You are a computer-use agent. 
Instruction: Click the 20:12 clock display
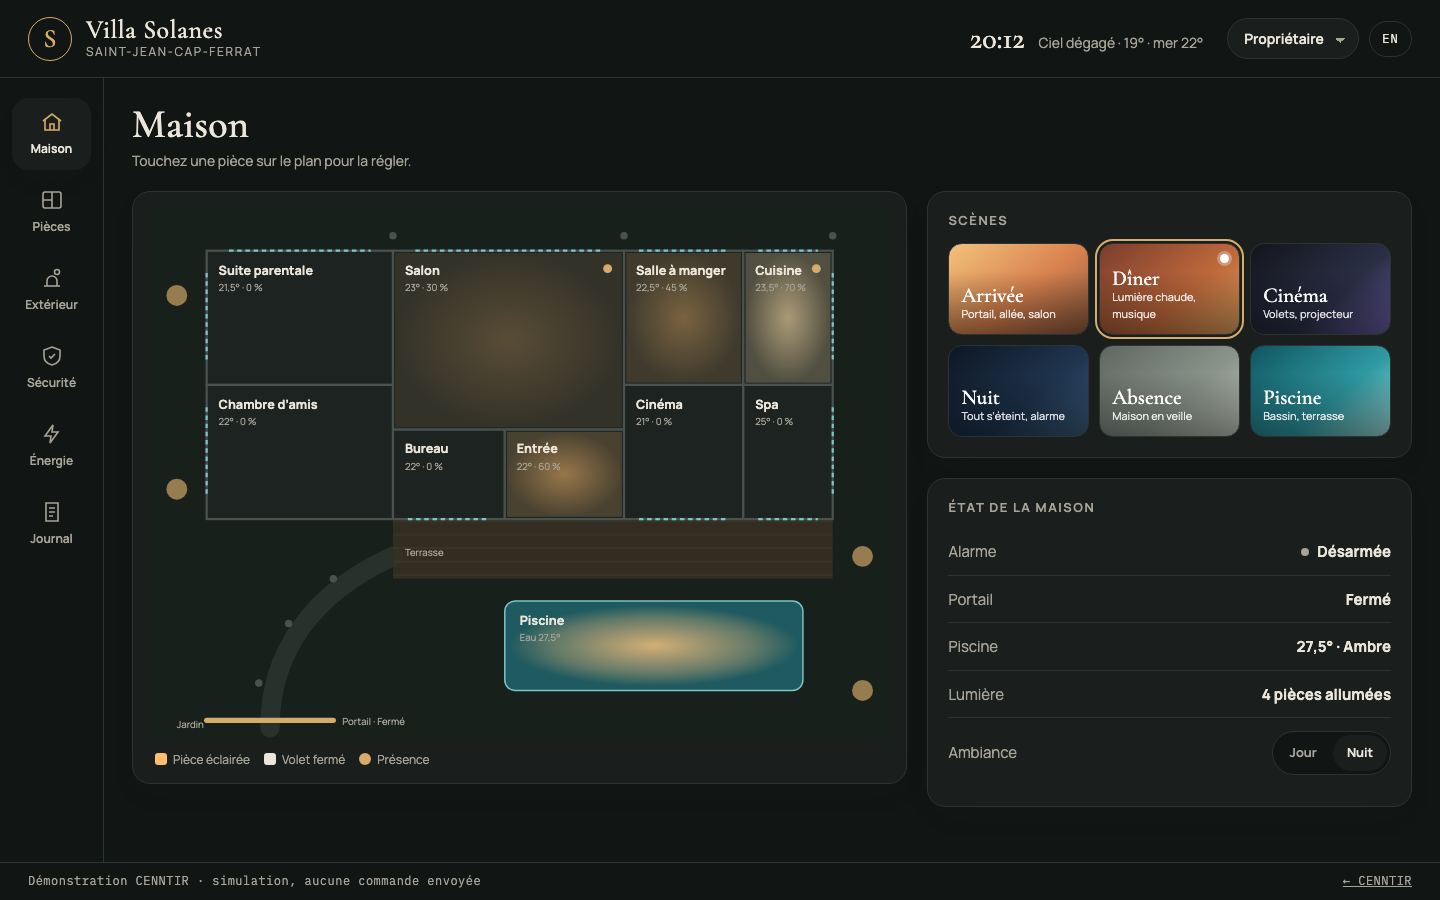(x=997, y=41)
